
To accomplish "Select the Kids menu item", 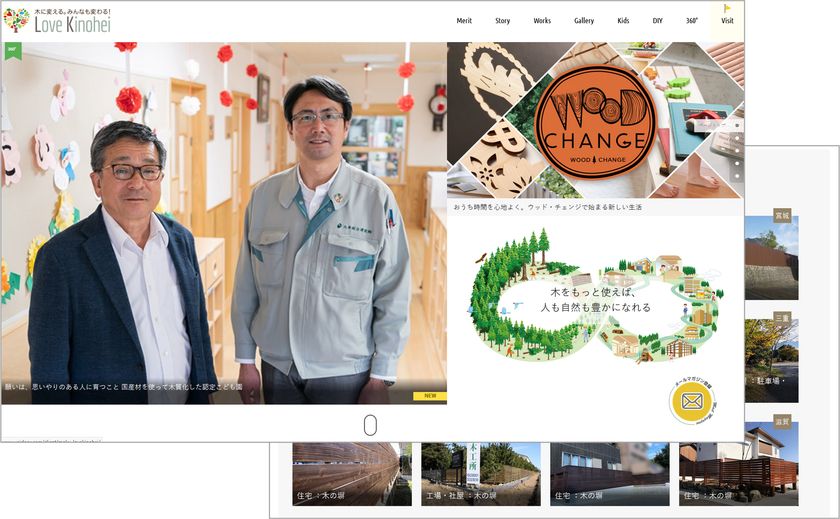I will tap(623, 21).
